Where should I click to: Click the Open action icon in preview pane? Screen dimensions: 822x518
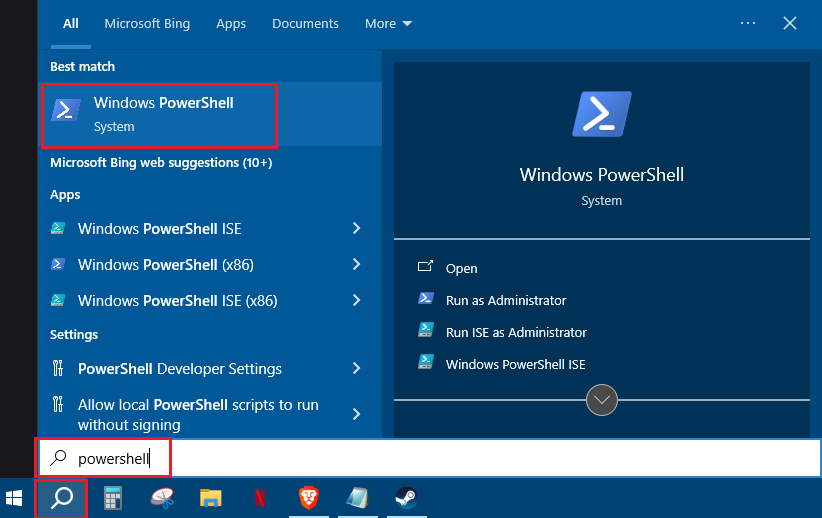point(425,266)
